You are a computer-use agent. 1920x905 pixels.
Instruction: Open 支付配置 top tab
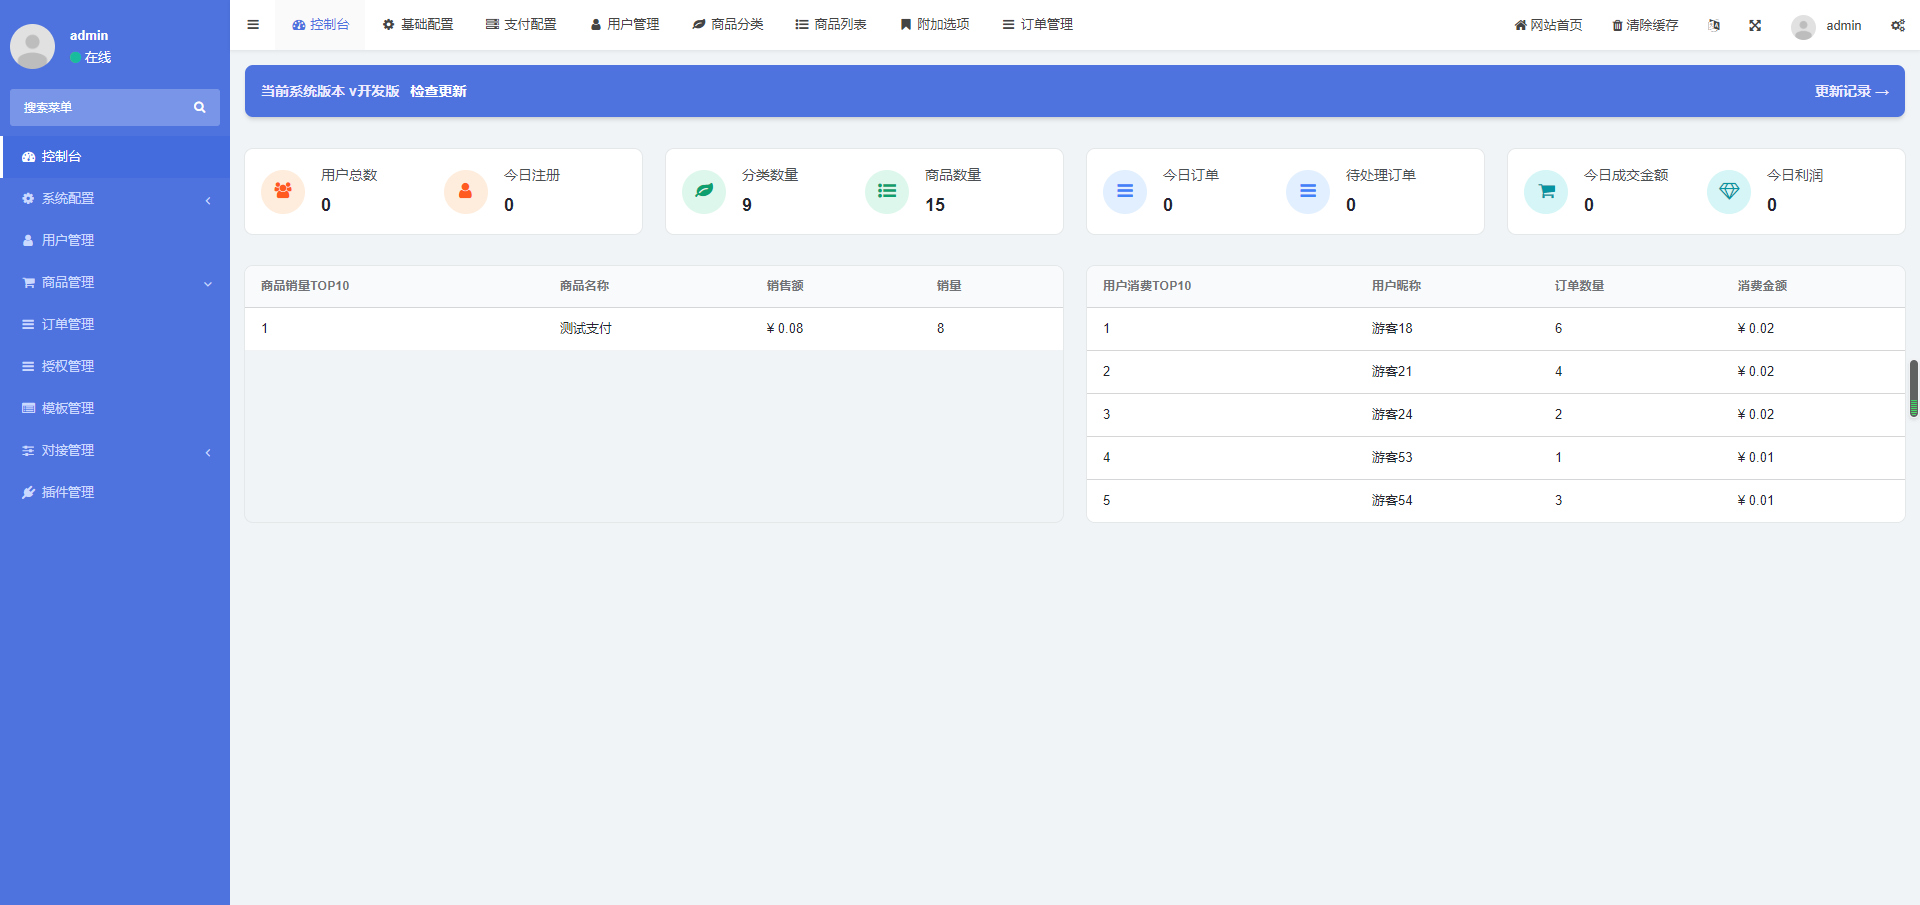(521, 25)
